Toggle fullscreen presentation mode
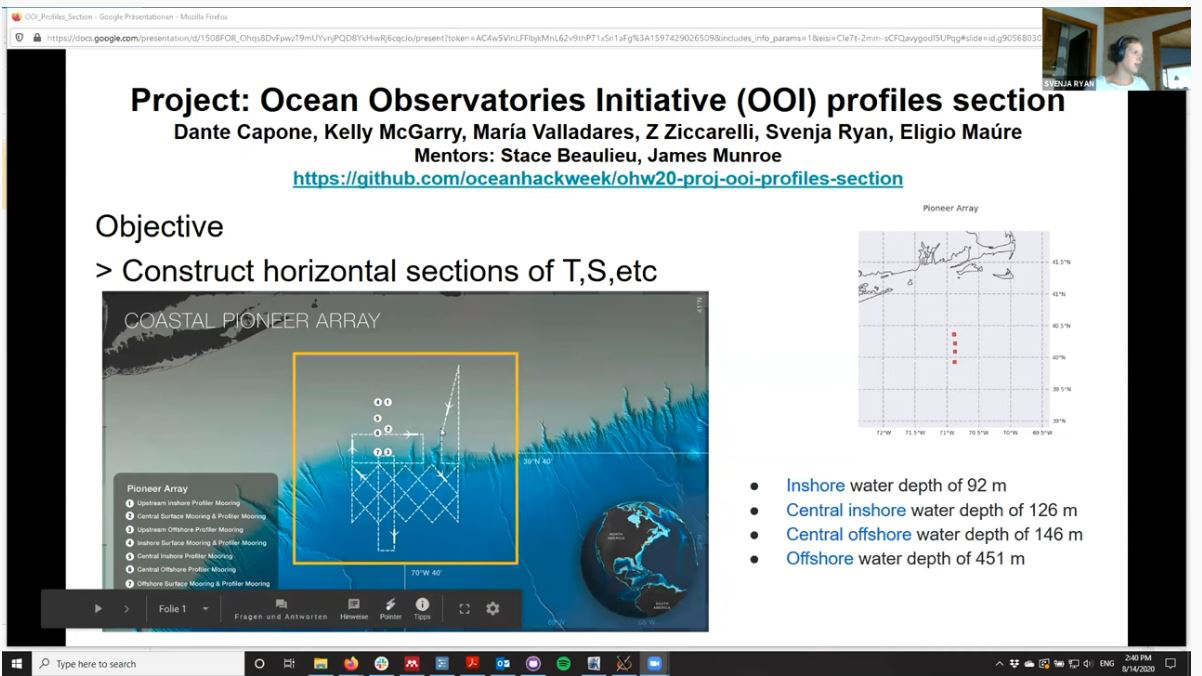This screenshot has height=676, width=1202. (x=464, y=608)
